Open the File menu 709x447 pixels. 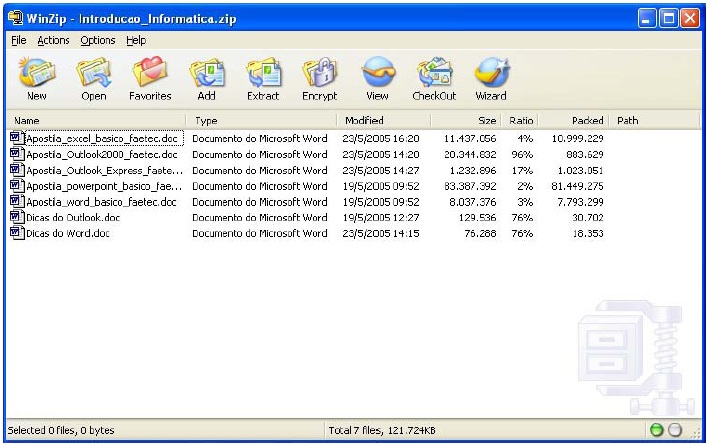(x=19, y=40)
